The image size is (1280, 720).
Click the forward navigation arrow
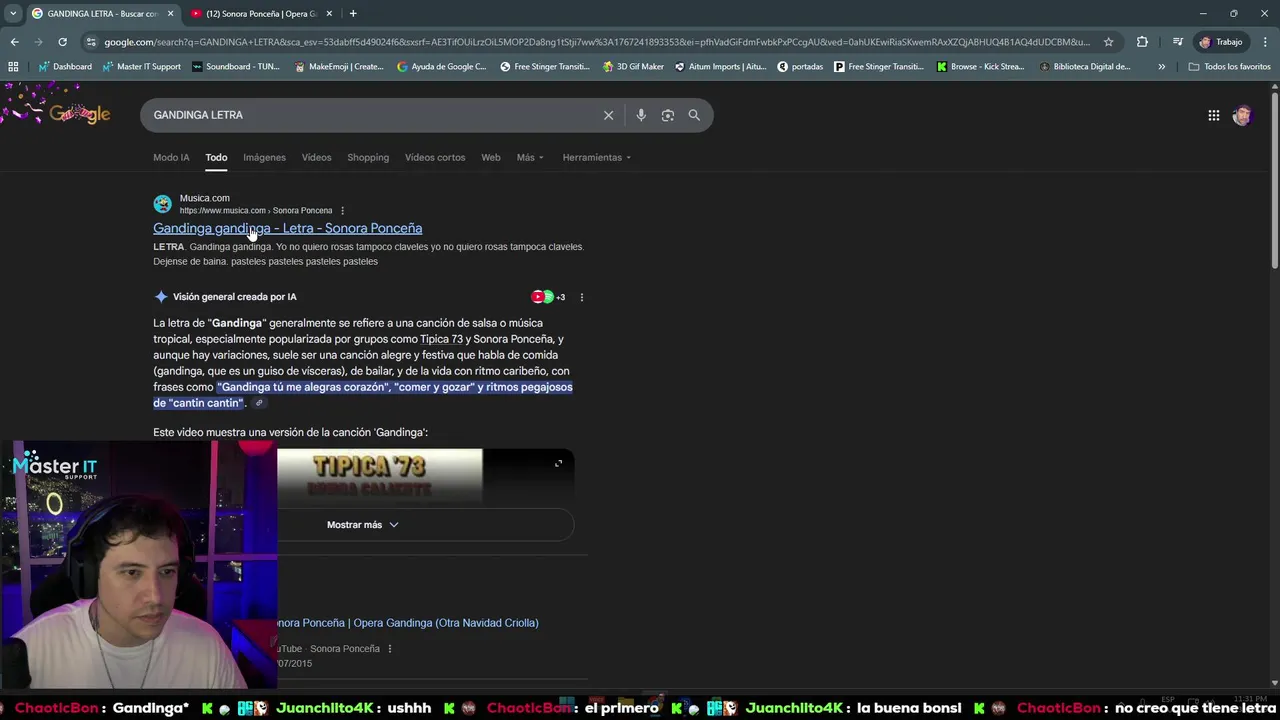[x=38, y=42]
